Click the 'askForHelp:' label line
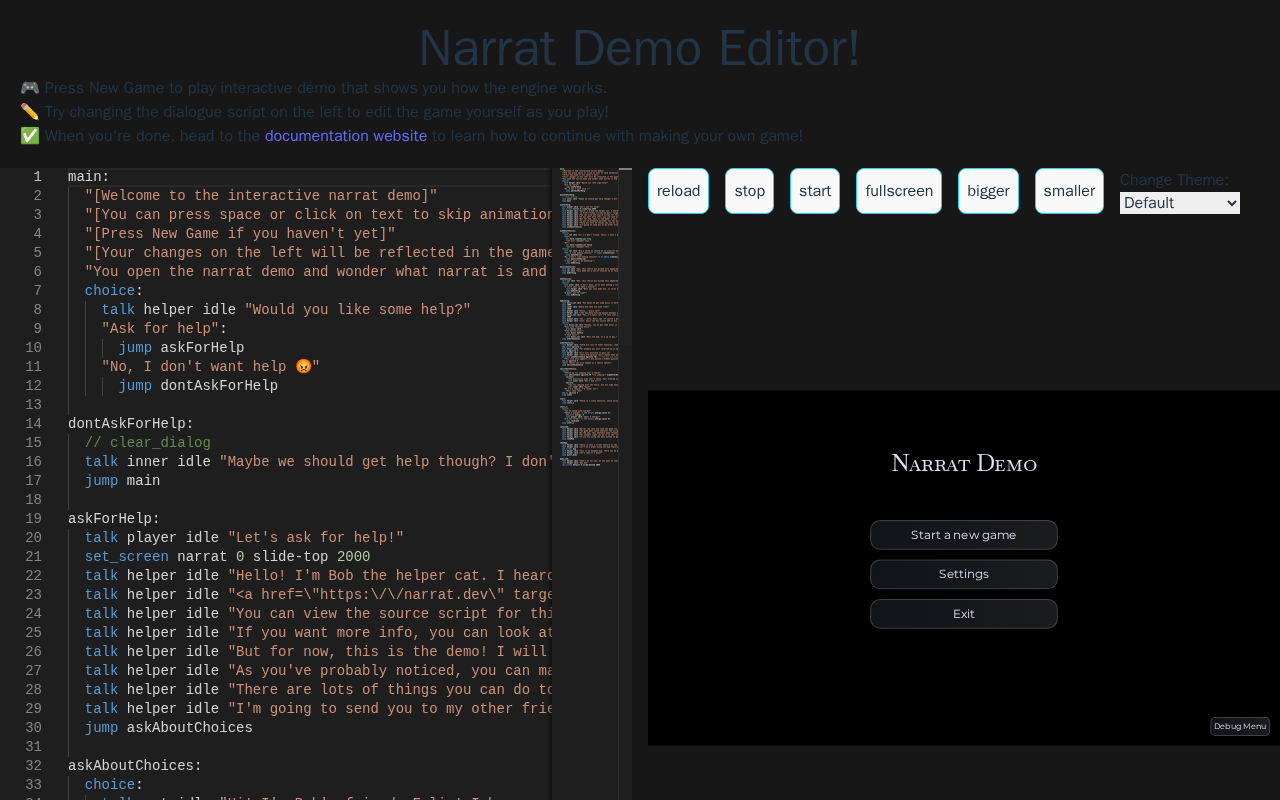The image size is (1280, 800). coord(114,519)
